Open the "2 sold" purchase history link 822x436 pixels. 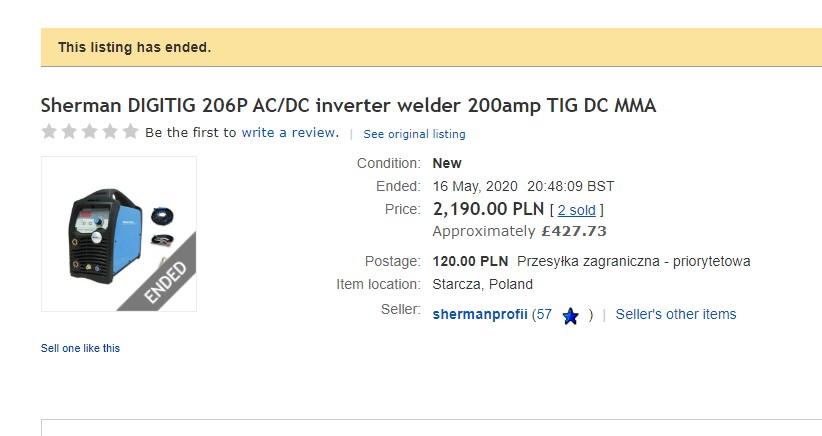[x=576, y=210]
